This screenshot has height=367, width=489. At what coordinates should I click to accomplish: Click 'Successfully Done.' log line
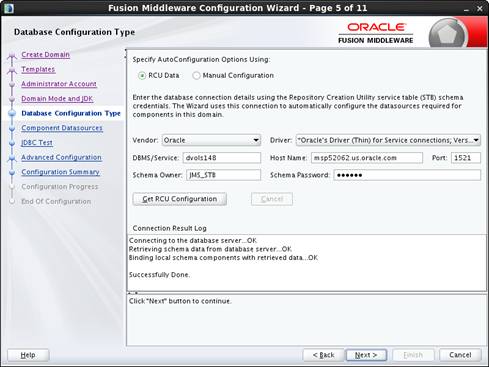coord(159,275)
